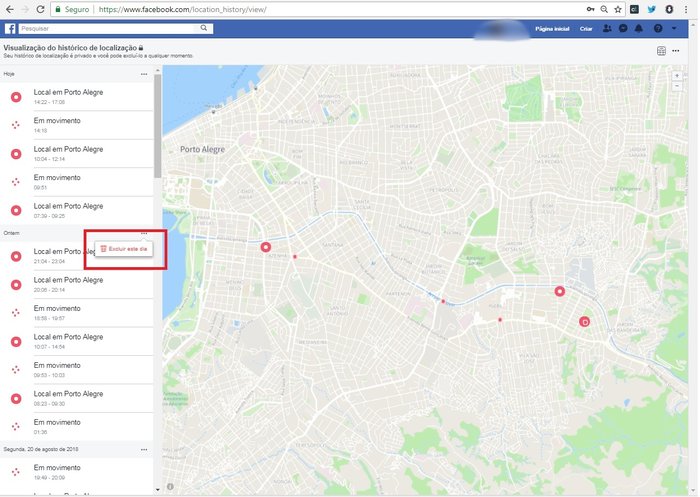
Task: Open Chrome's three-dot menu
Action: [x=686, y=9]
